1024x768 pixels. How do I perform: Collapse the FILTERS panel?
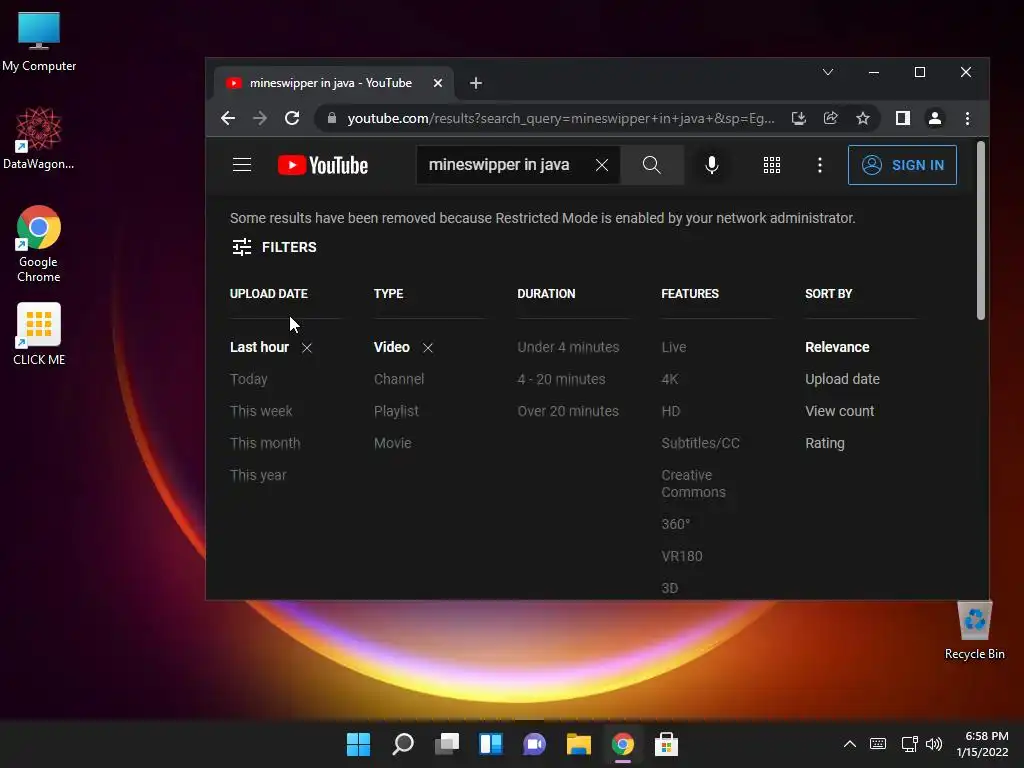(274, 247)
